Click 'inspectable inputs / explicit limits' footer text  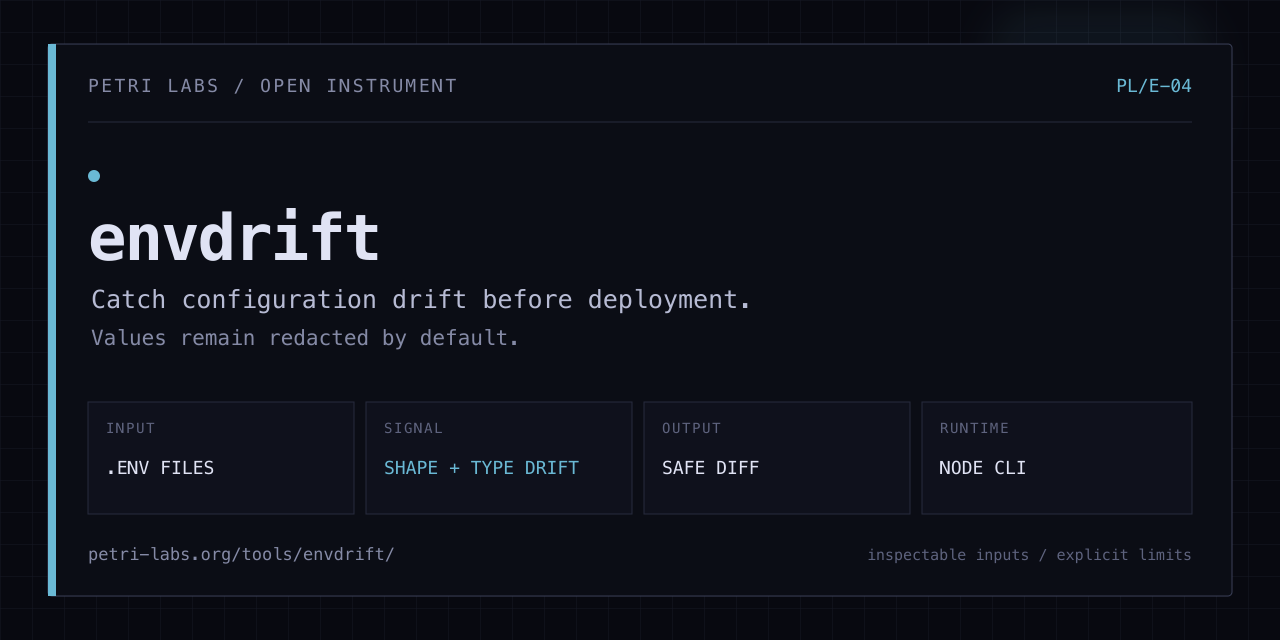pyautogui.click(x=1029, y=555)
